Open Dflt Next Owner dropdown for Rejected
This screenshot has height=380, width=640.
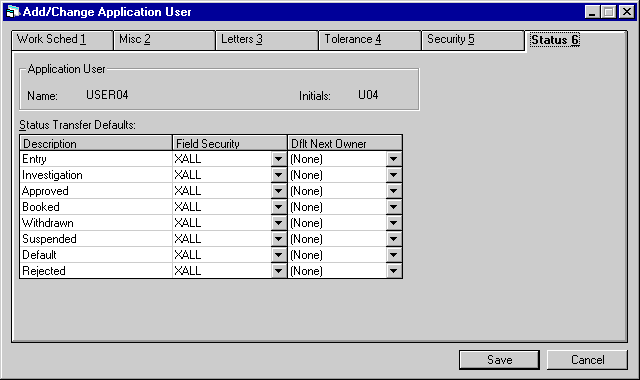click(394, 271)
